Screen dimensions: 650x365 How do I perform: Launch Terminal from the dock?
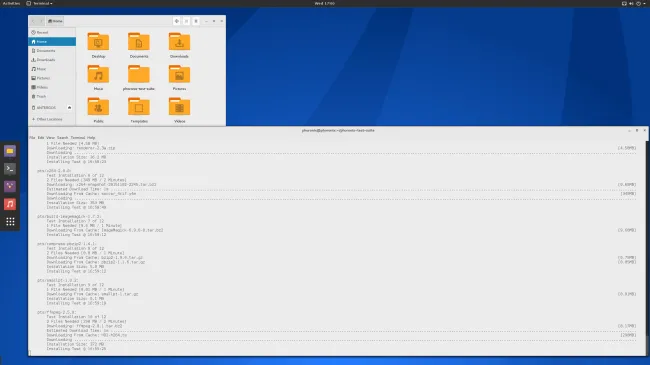pyautogui.click(x=10, y=169)
